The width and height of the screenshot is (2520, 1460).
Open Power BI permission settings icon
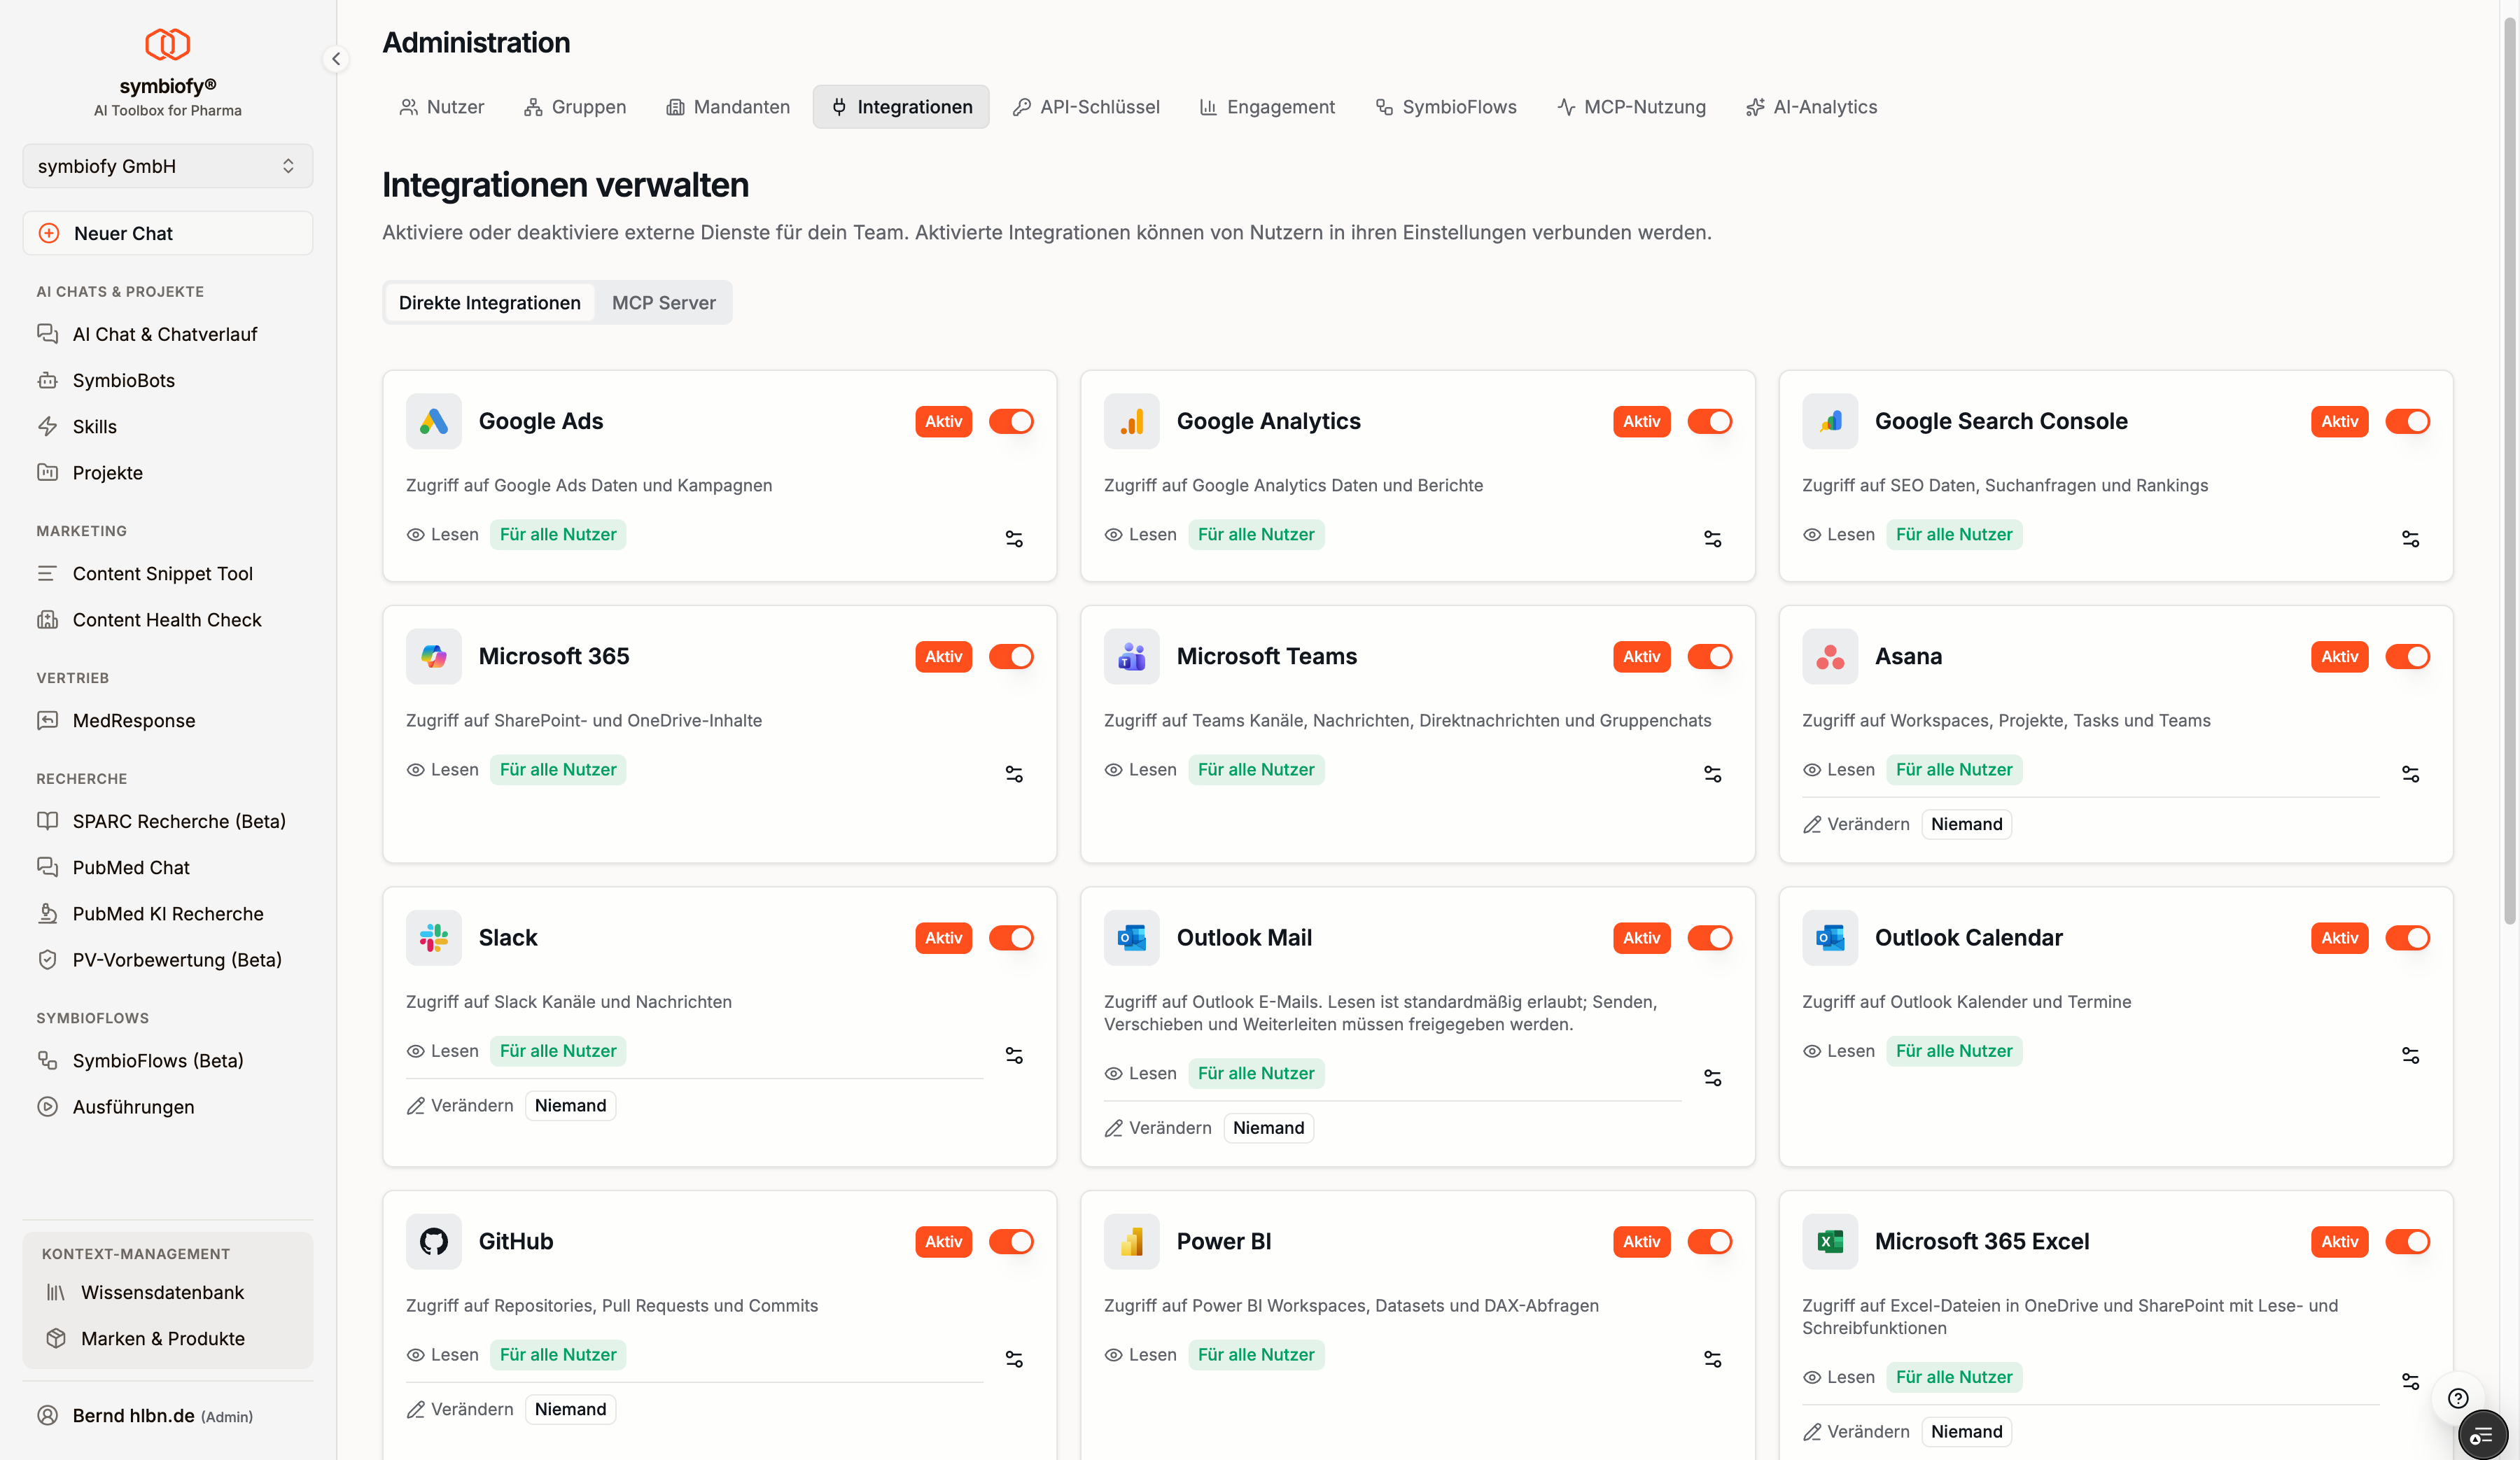(x=1712, y=1359)
